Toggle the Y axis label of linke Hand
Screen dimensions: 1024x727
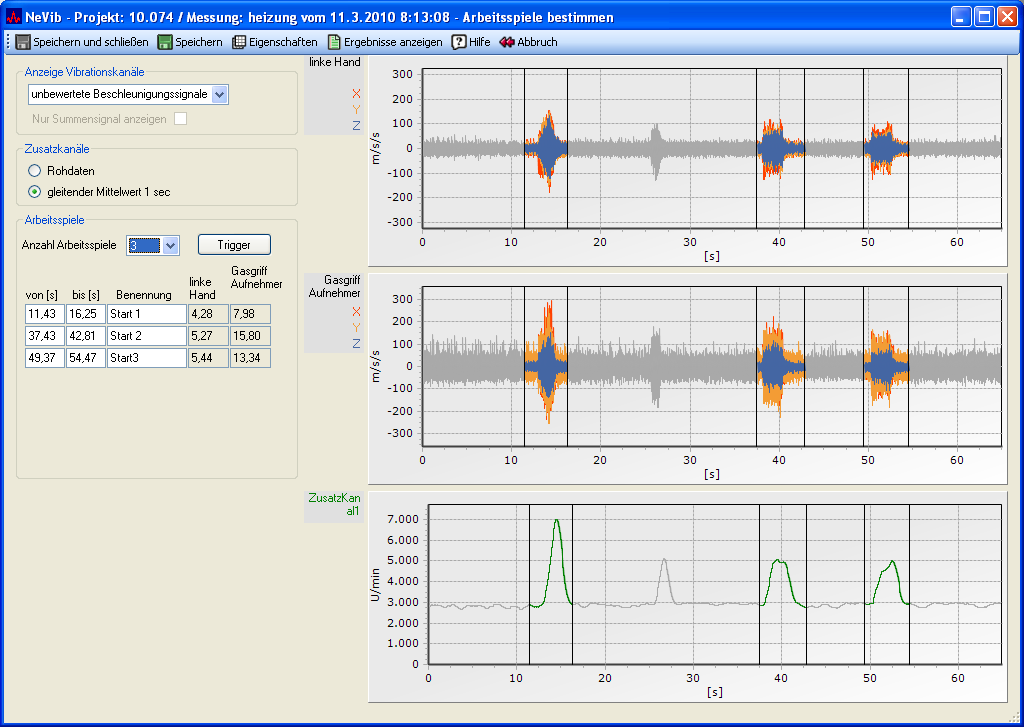click(356, 110)
